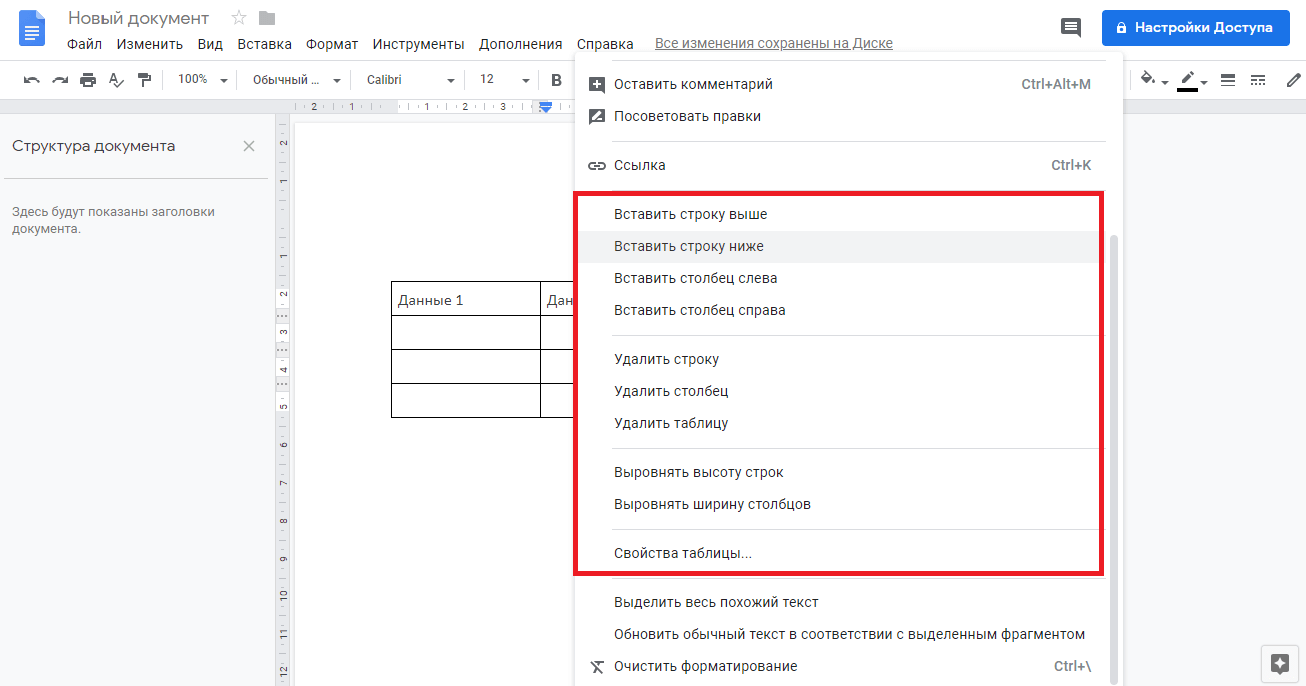Close the 'Структура документа' panel

point(248,145)
